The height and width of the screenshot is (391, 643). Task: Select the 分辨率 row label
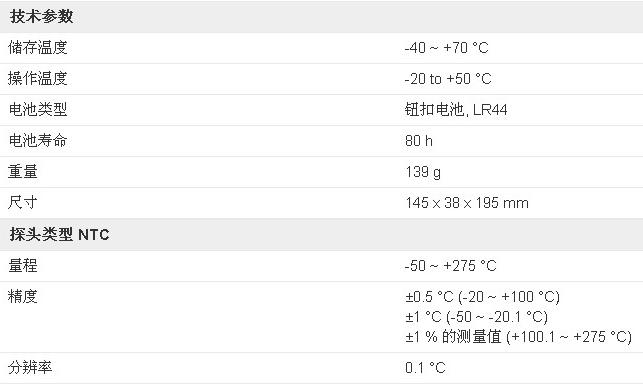point(30,367)
